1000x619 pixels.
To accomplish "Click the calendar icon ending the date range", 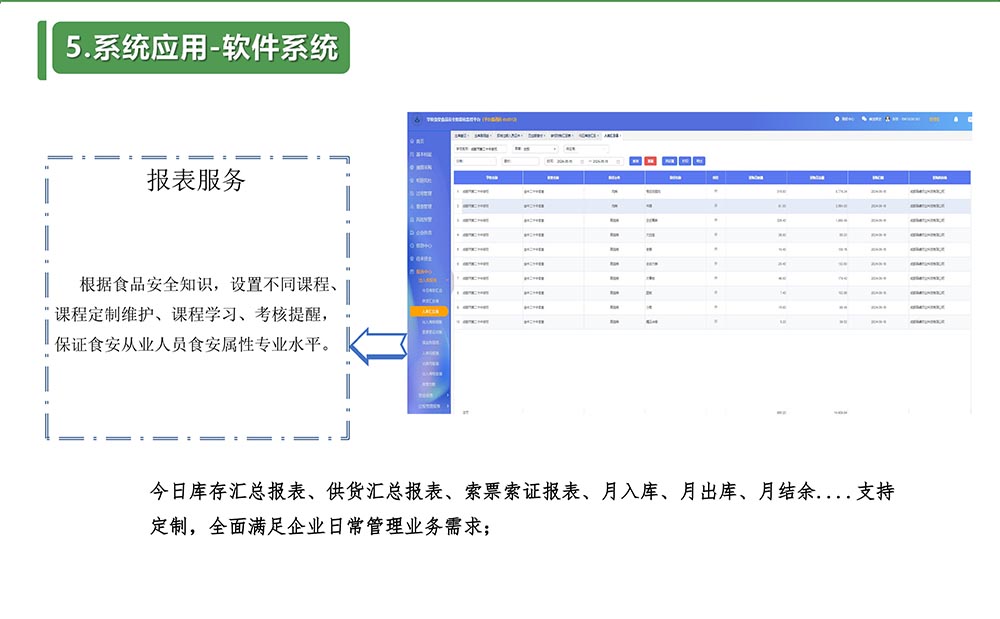I will coord(618,160).
